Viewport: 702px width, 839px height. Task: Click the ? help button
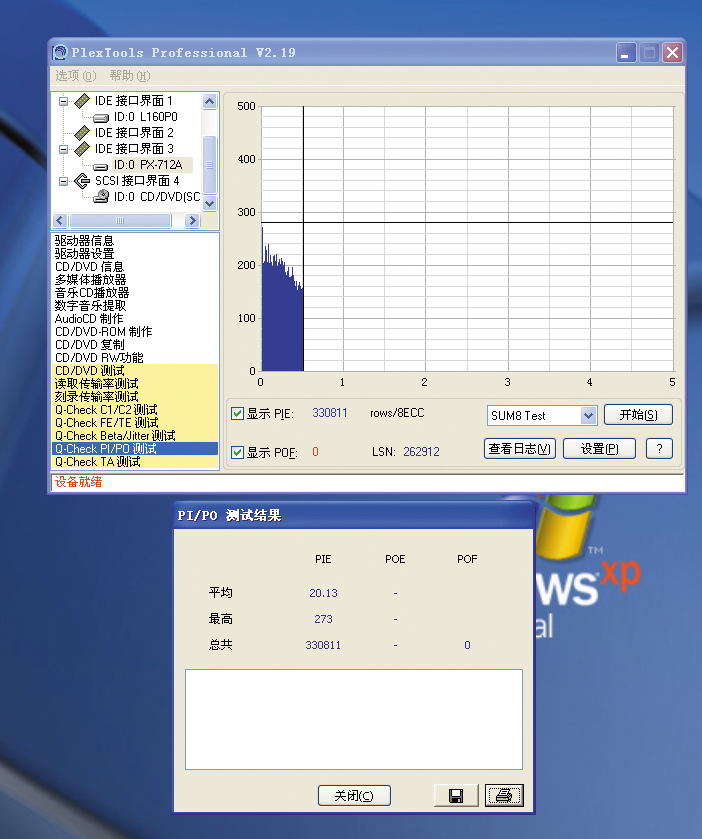659,449
